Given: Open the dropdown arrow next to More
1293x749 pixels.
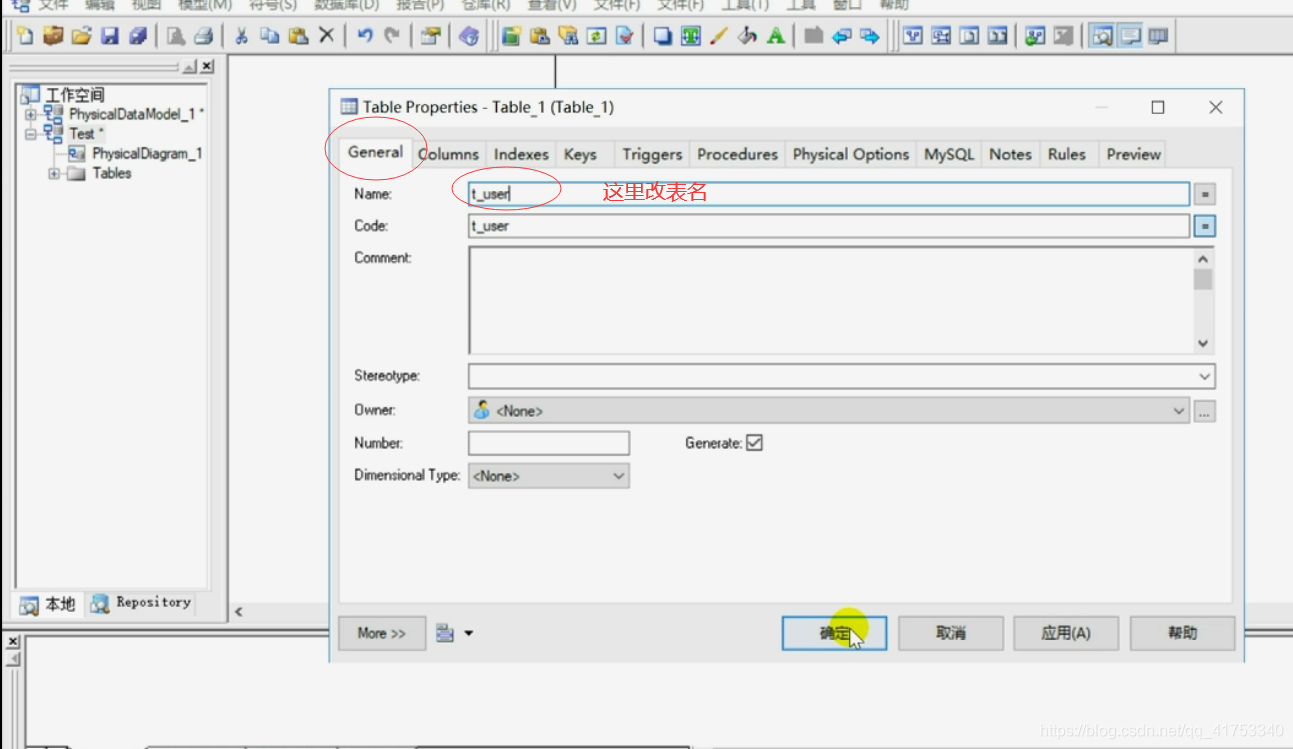Looking at the screenshot, I should click(x=468, y=633).
